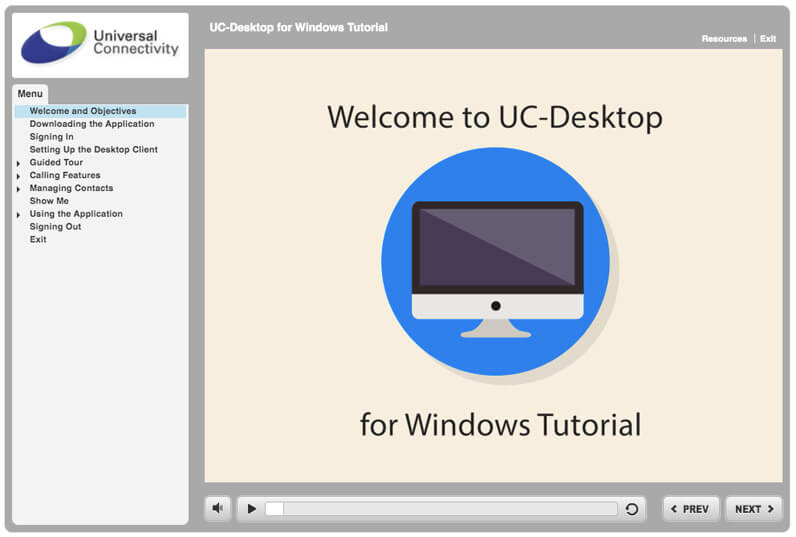Open the Show Me section
This screenshot has width=796, height=537.
click(49, 201)
